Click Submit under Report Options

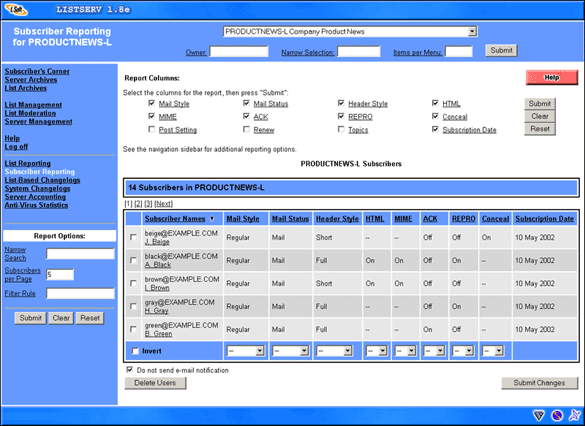(x=30, y=318)
